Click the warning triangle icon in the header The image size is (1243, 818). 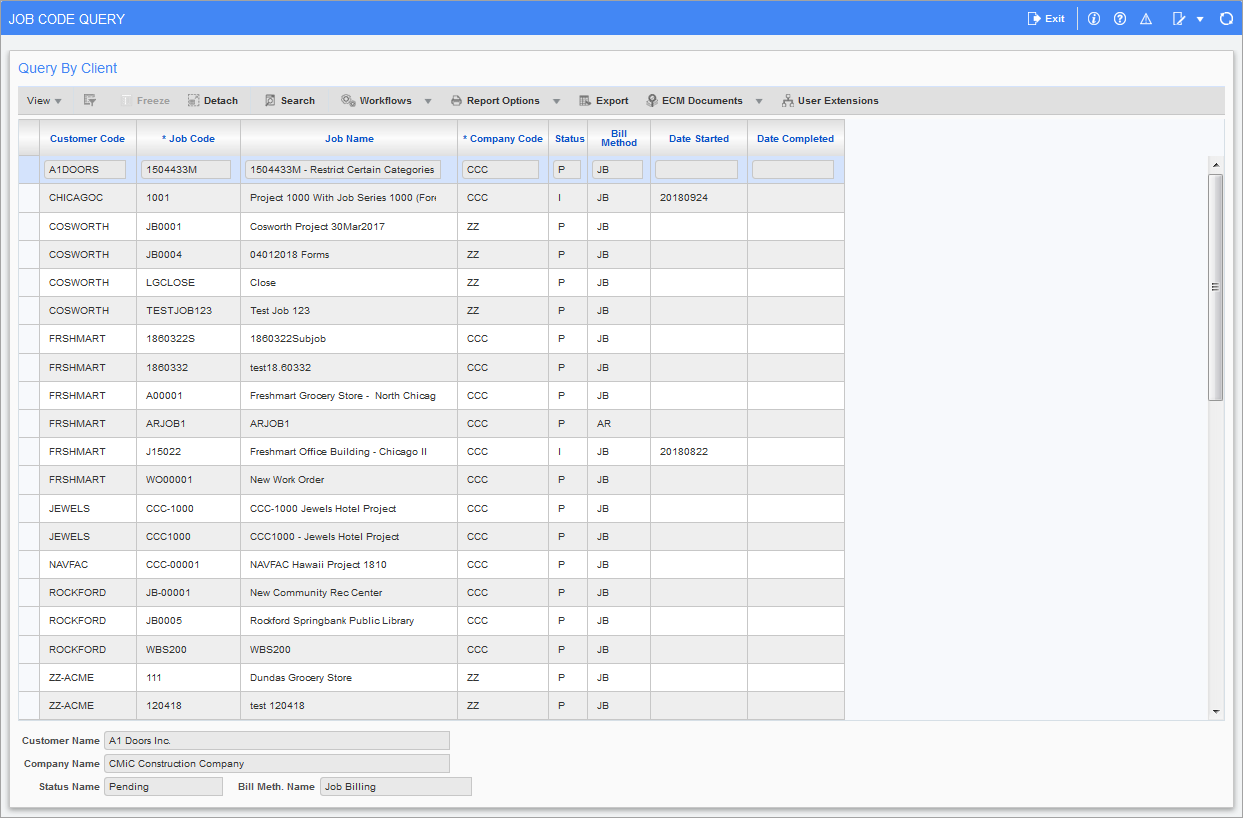(x=1146, y=18)
